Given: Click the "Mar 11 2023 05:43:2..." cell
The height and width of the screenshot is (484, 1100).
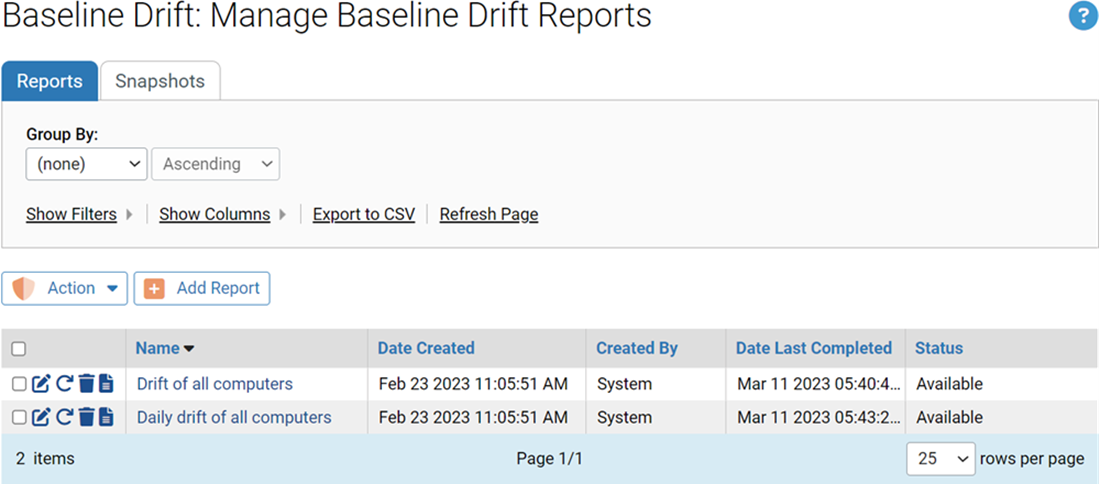Looking at the screenshot, I should [x=815, y=417].
